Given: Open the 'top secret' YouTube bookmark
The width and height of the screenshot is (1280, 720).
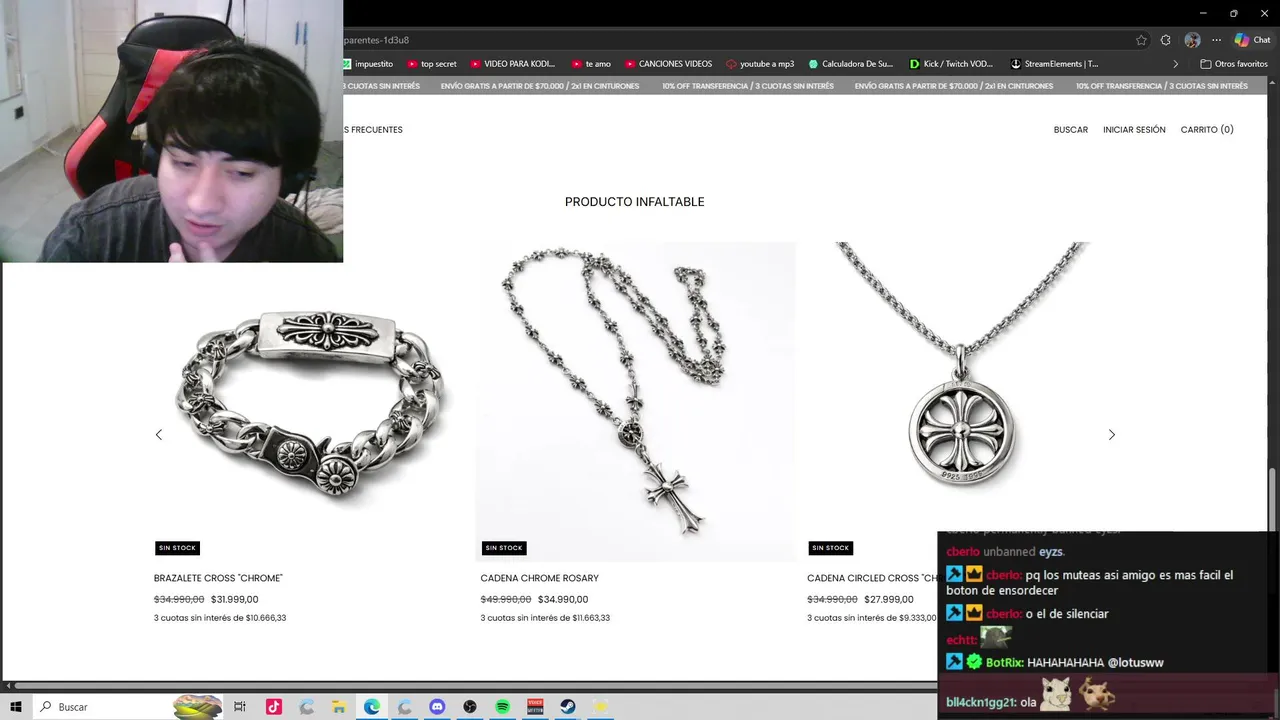Looking at the screenshot, I should click(432, 64).
